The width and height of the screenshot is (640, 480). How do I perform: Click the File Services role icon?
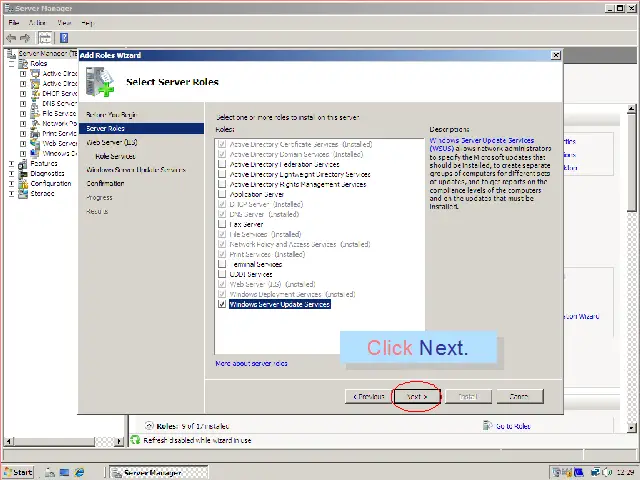tap(36, 113)
